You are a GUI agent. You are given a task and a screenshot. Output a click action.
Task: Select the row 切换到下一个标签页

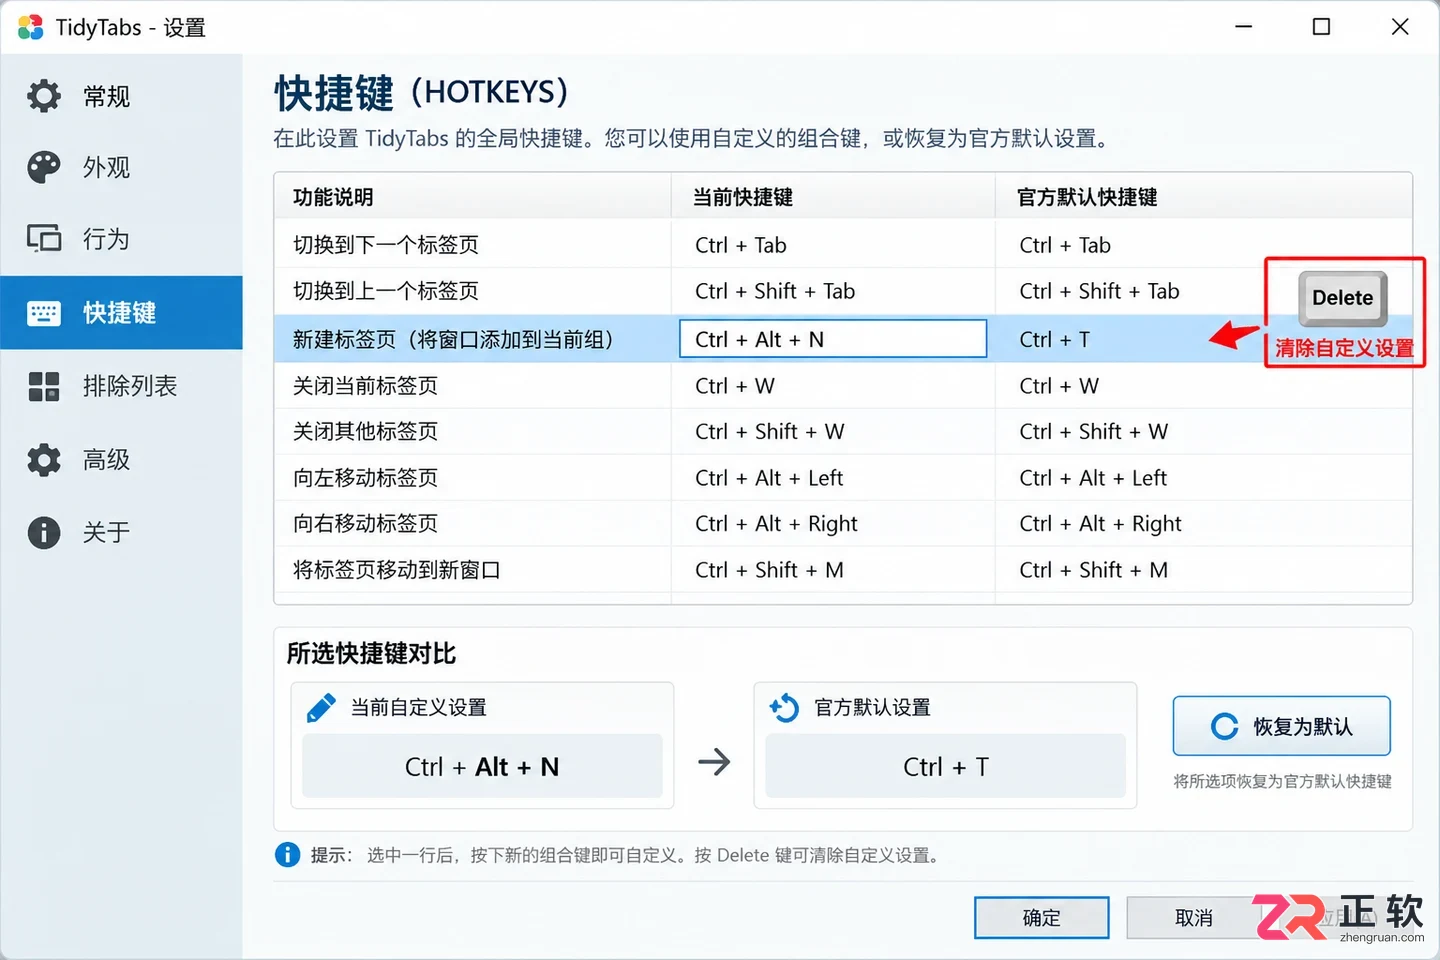coord(843,245)
